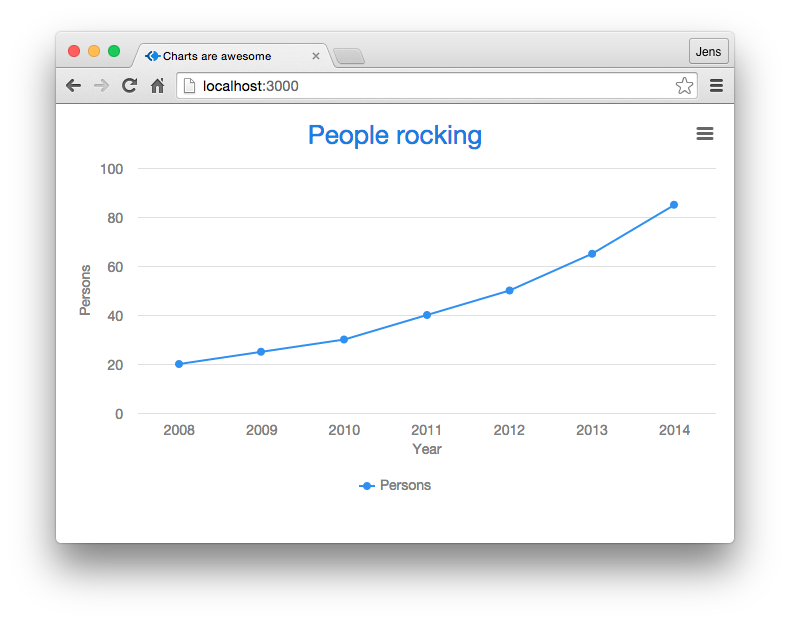
Task: Click the 2013 data point
Action: point(592,253)
